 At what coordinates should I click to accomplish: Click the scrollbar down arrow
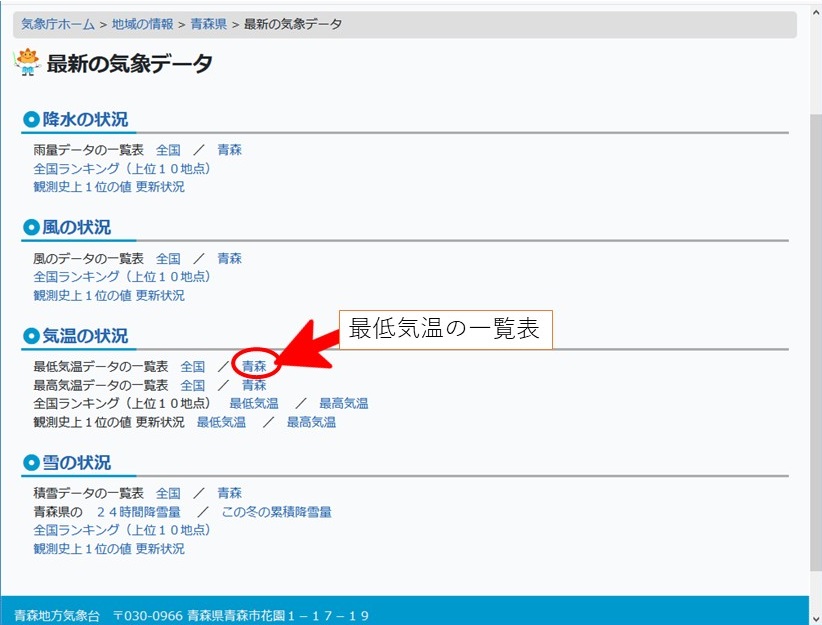816,619
